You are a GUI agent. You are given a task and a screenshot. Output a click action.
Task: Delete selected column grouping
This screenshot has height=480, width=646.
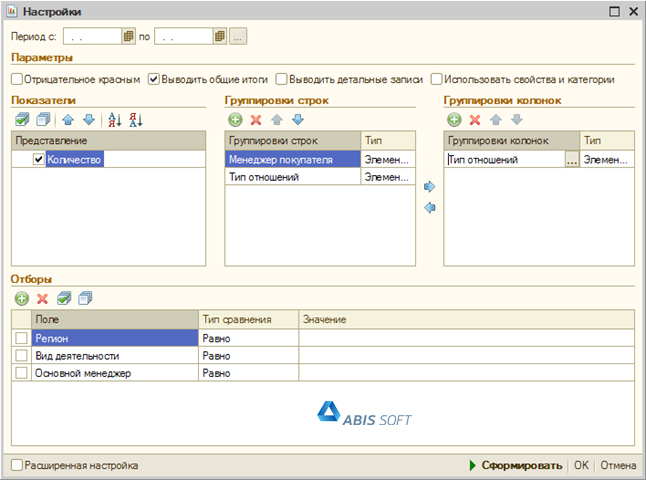click(475, 120)
